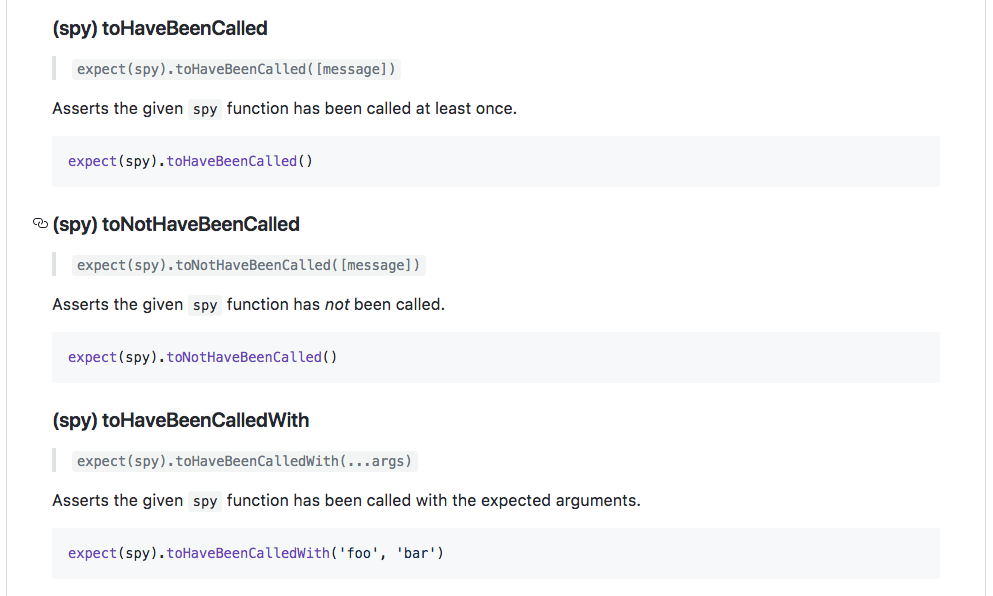
Task: Click inline "spy" code in the "not been called" sentence
Action: click(x=205, y=305)
